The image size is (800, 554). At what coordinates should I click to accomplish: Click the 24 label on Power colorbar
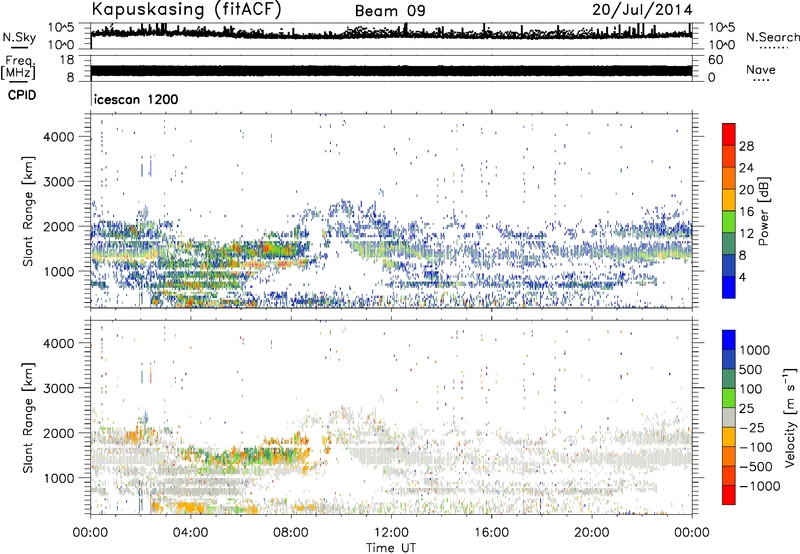(746, 168)
